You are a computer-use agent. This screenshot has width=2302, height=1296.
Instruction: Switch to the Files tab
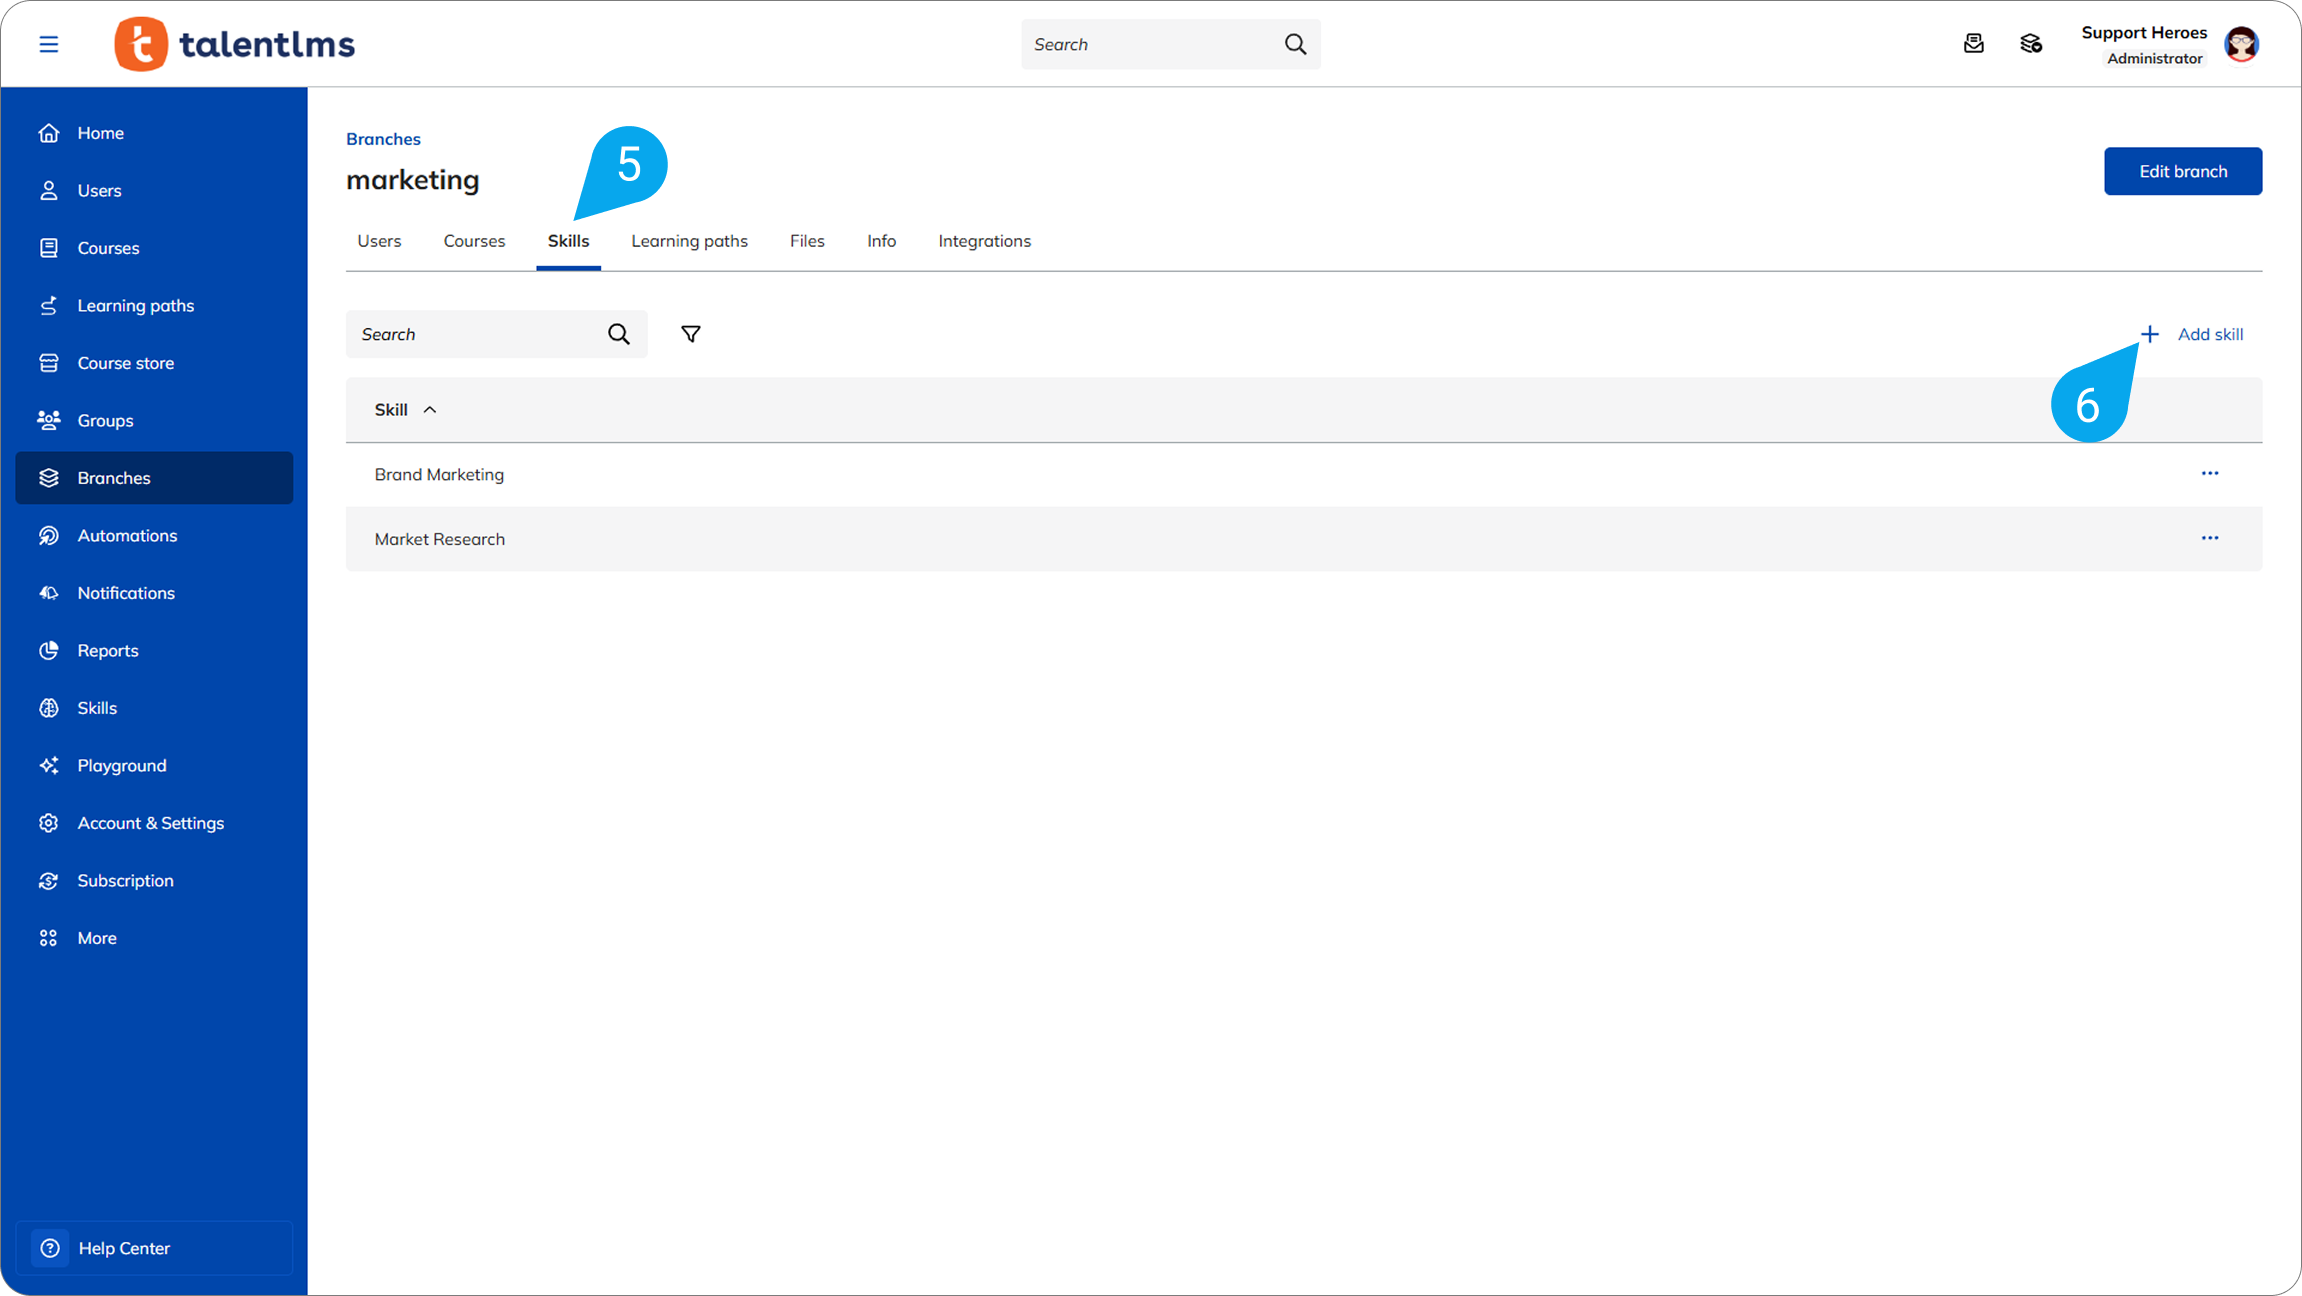[807, 241]
